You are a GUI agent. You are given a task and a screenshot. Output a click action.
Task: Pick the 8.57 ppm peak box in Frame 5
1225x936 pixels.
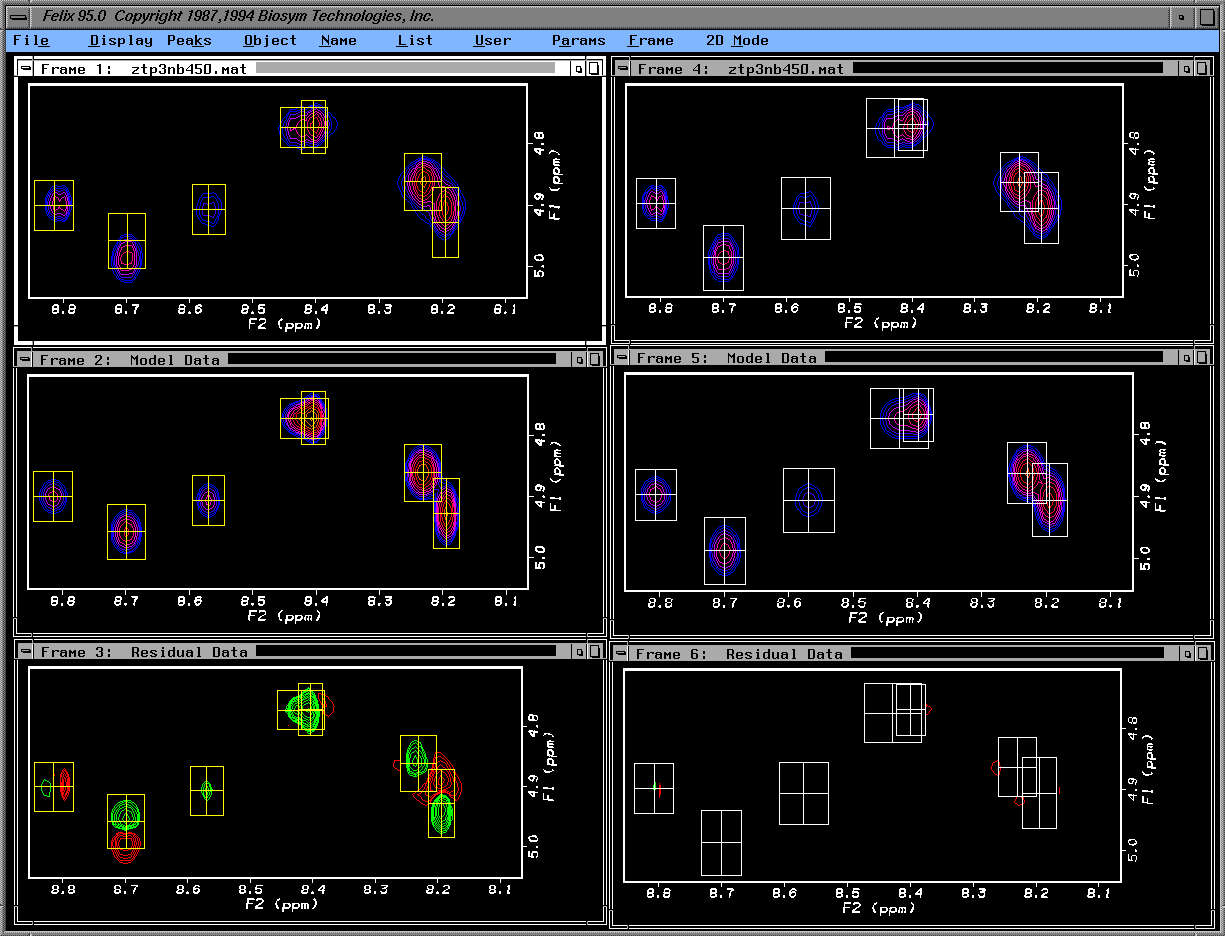[x=808, y=499]
